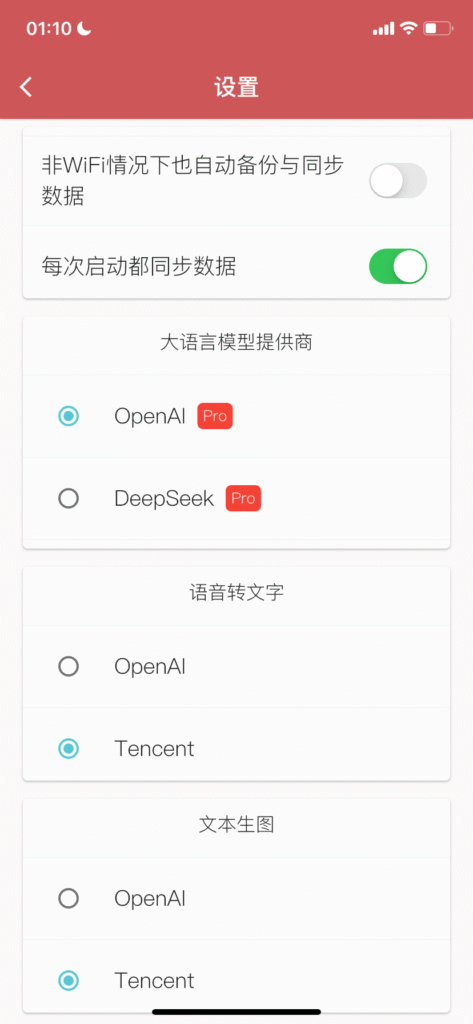The width and height of the screenshot is (473, 1024).
Task: Select the DeepSeek radio button
Action: pos(69,499)
